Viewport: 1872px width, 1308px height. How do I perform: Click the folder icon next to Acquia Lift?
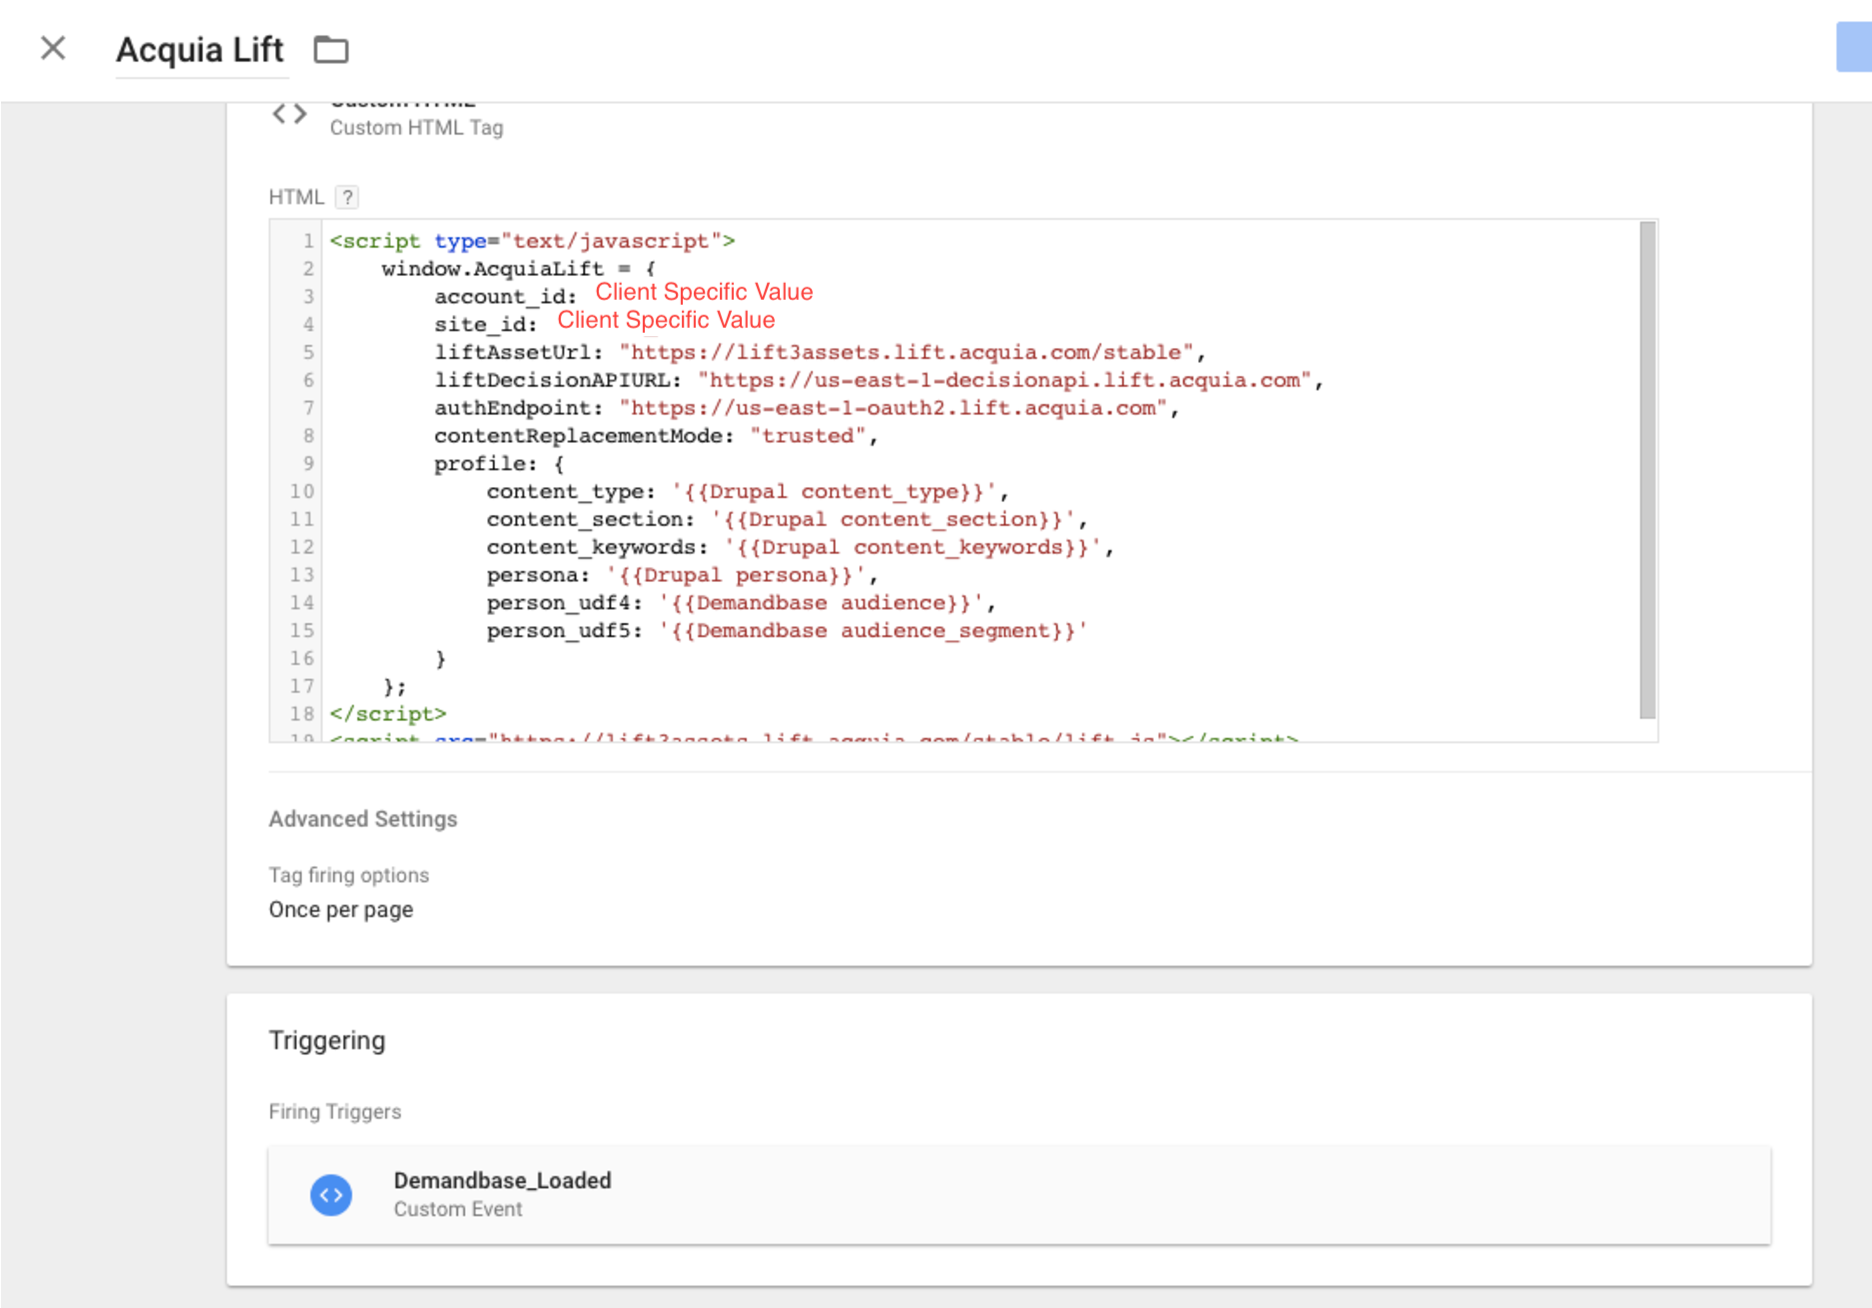click(x=331, y=49)
